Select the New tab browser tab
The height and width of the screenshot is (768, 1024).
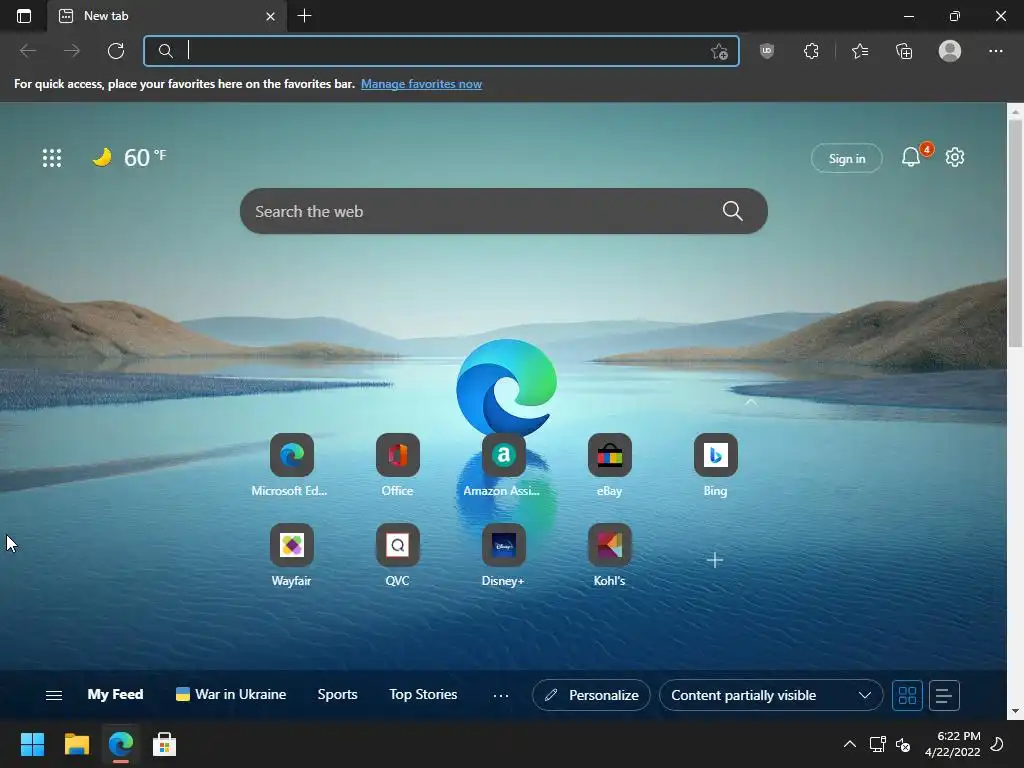167,16
